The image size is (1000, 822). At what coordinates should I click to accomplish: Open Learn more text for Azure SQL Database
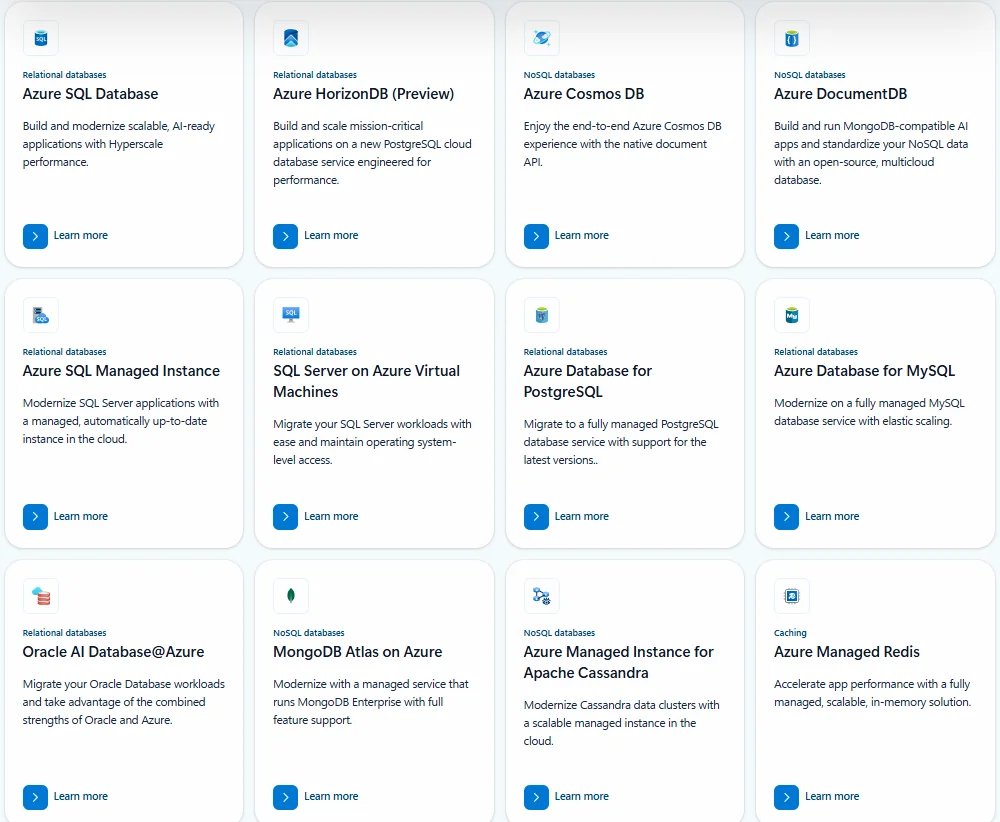(80, 235)
